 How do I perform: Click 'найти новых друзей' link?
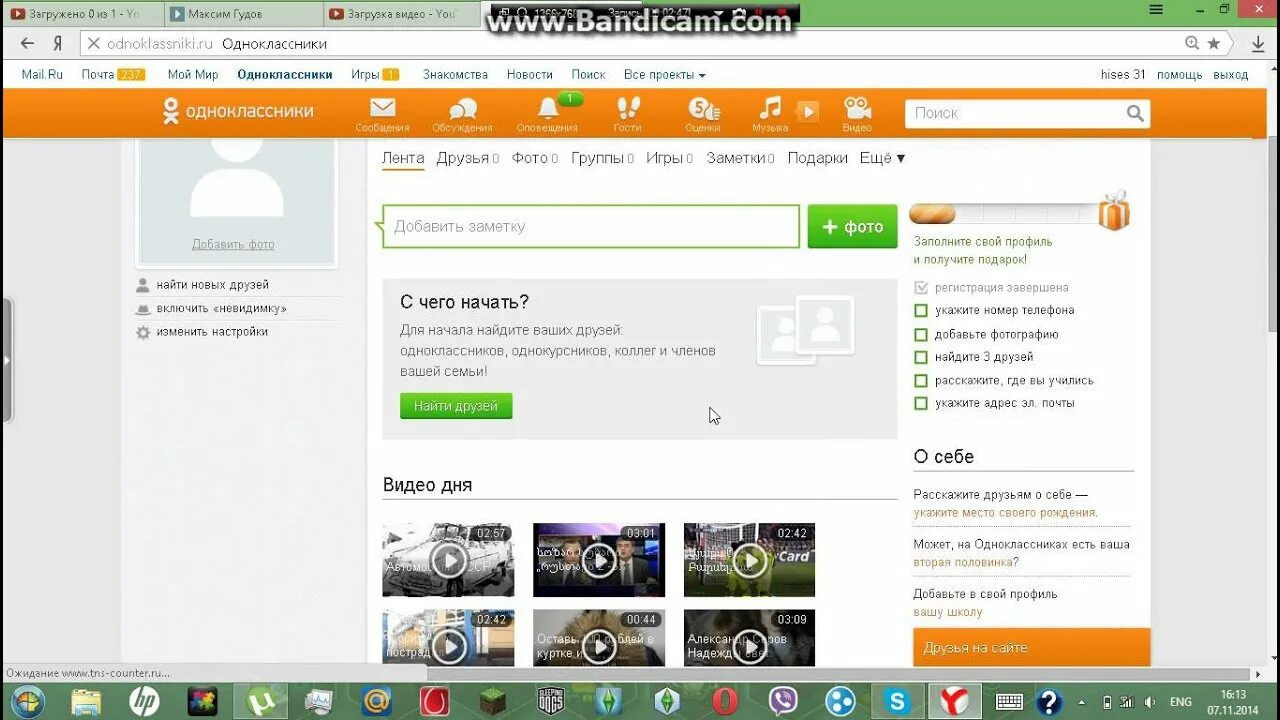[x=212, y=285]
